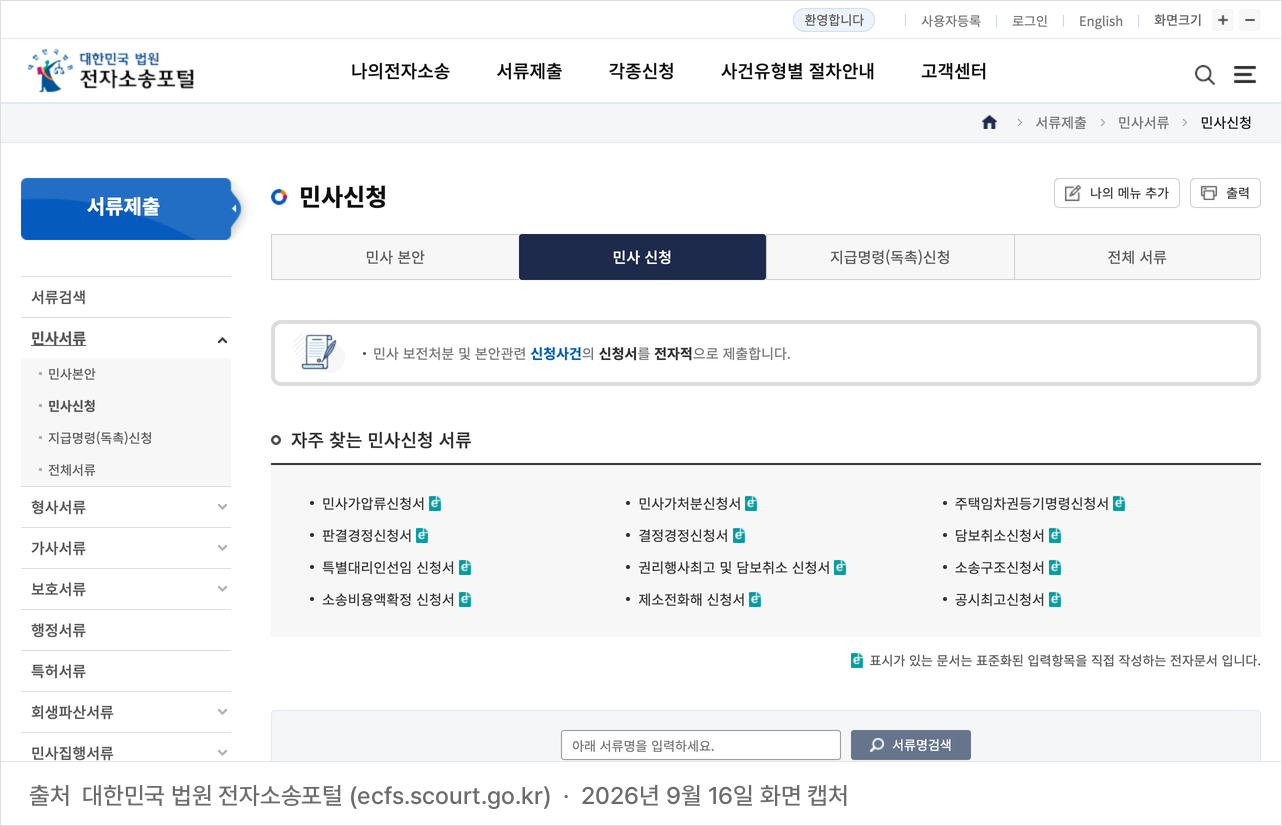This screenshot has height=826, width=1282.
Task: Switch to the 전체 서류 tab
Action: point(1137,257)
